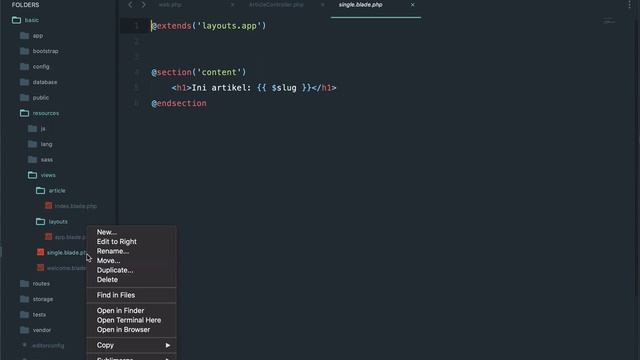Open the tab options menu at top right
Screen dimensions: 640x360
click(x=629, y=4)
